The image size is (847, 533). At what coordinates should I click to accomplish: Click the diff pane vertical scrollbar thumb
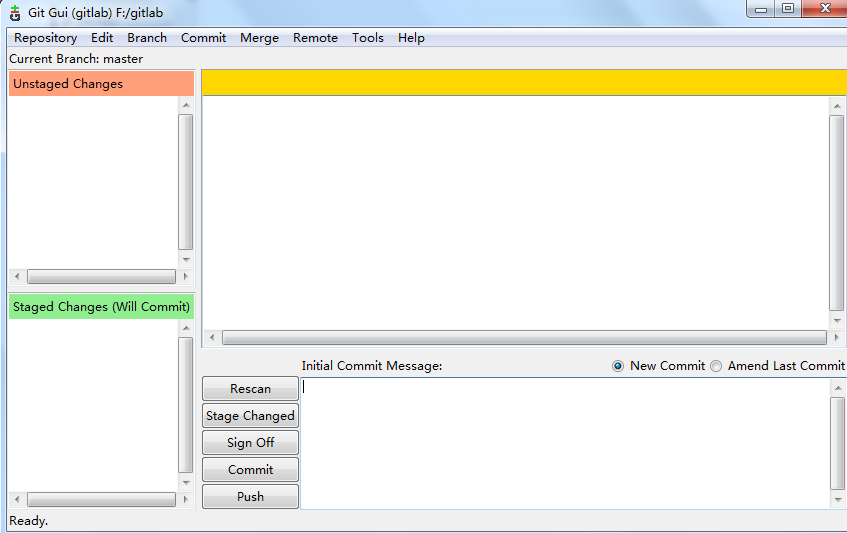(x=837, y=213)
